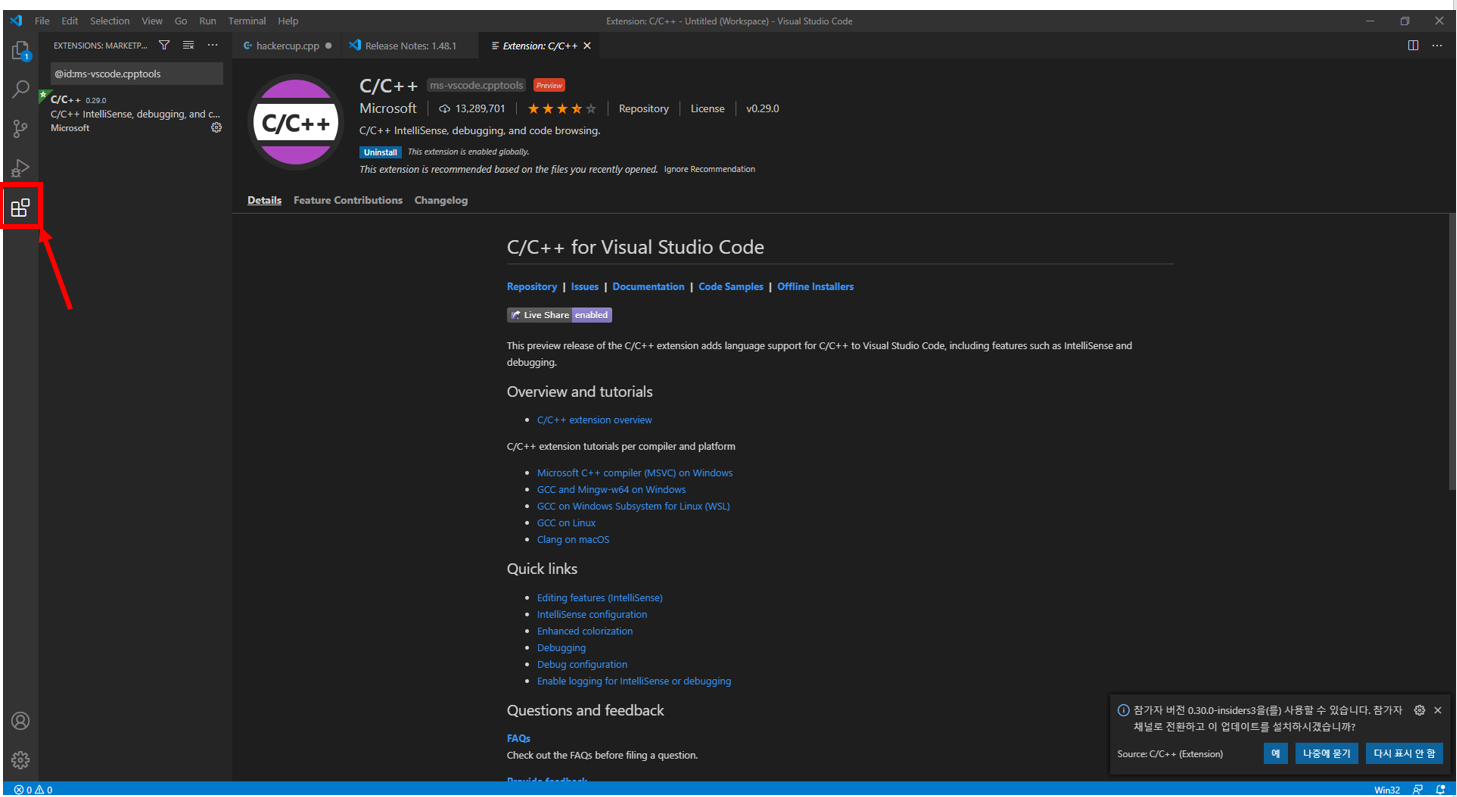Open C/C++ extension overview link
The width and height of the screenshot is (1457, 797).
pyautogui.click(x=594, y=420)
